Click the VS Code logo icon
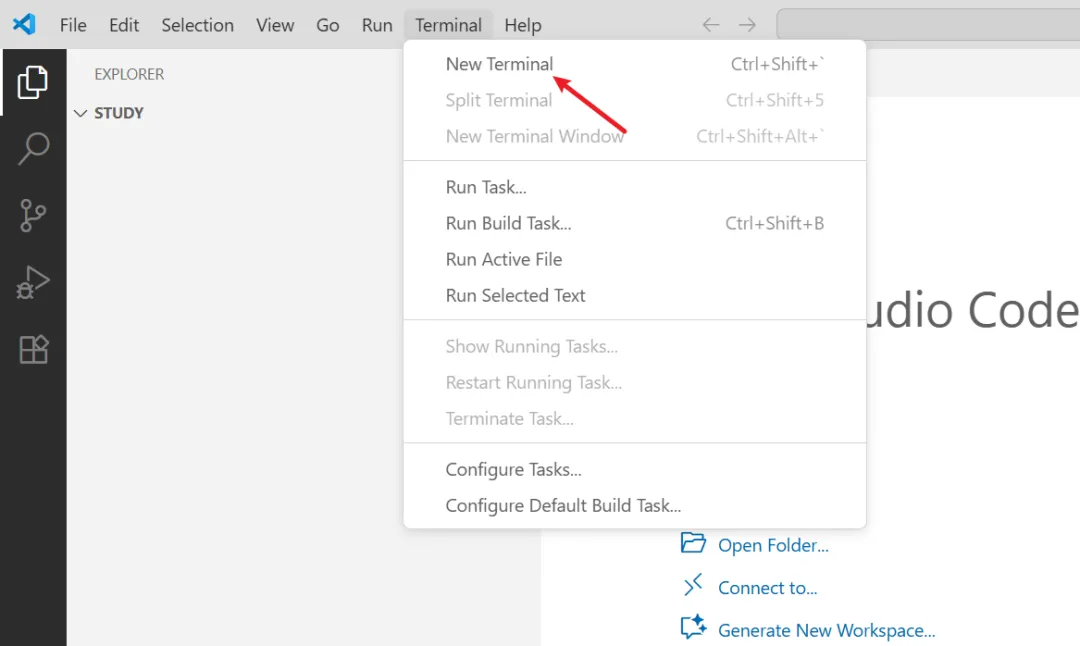 click(24, 25)
